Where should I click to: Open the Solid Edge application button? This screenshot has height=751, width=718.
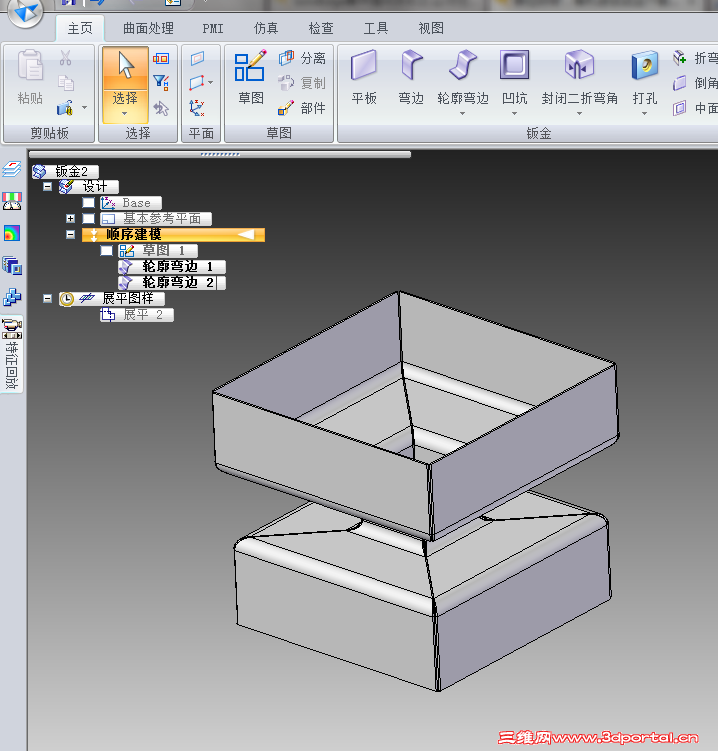[25, 12]
